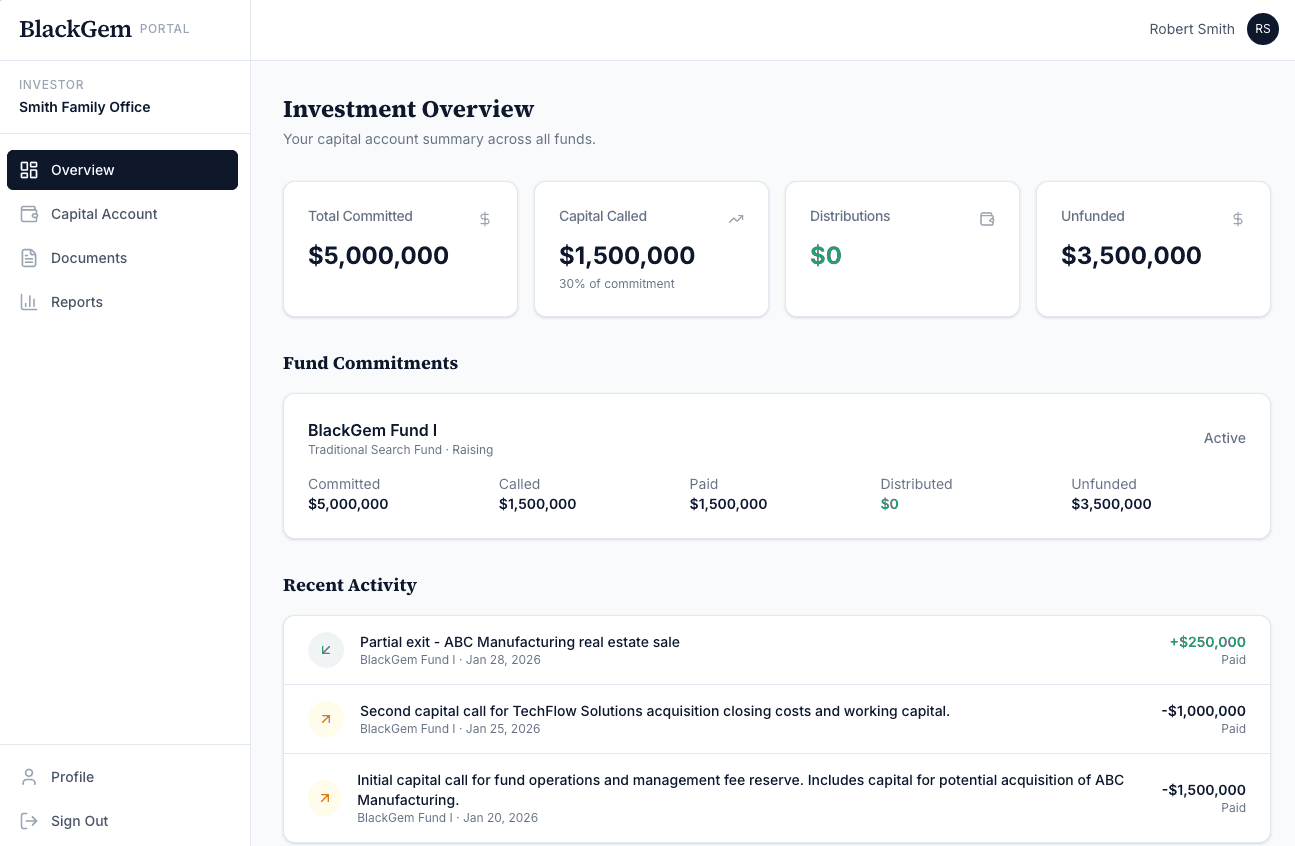Viewport: 1295px width, 846px height.
Task: Click the Overview grid icon in sidebar
Action: click(x=29, y=170)
